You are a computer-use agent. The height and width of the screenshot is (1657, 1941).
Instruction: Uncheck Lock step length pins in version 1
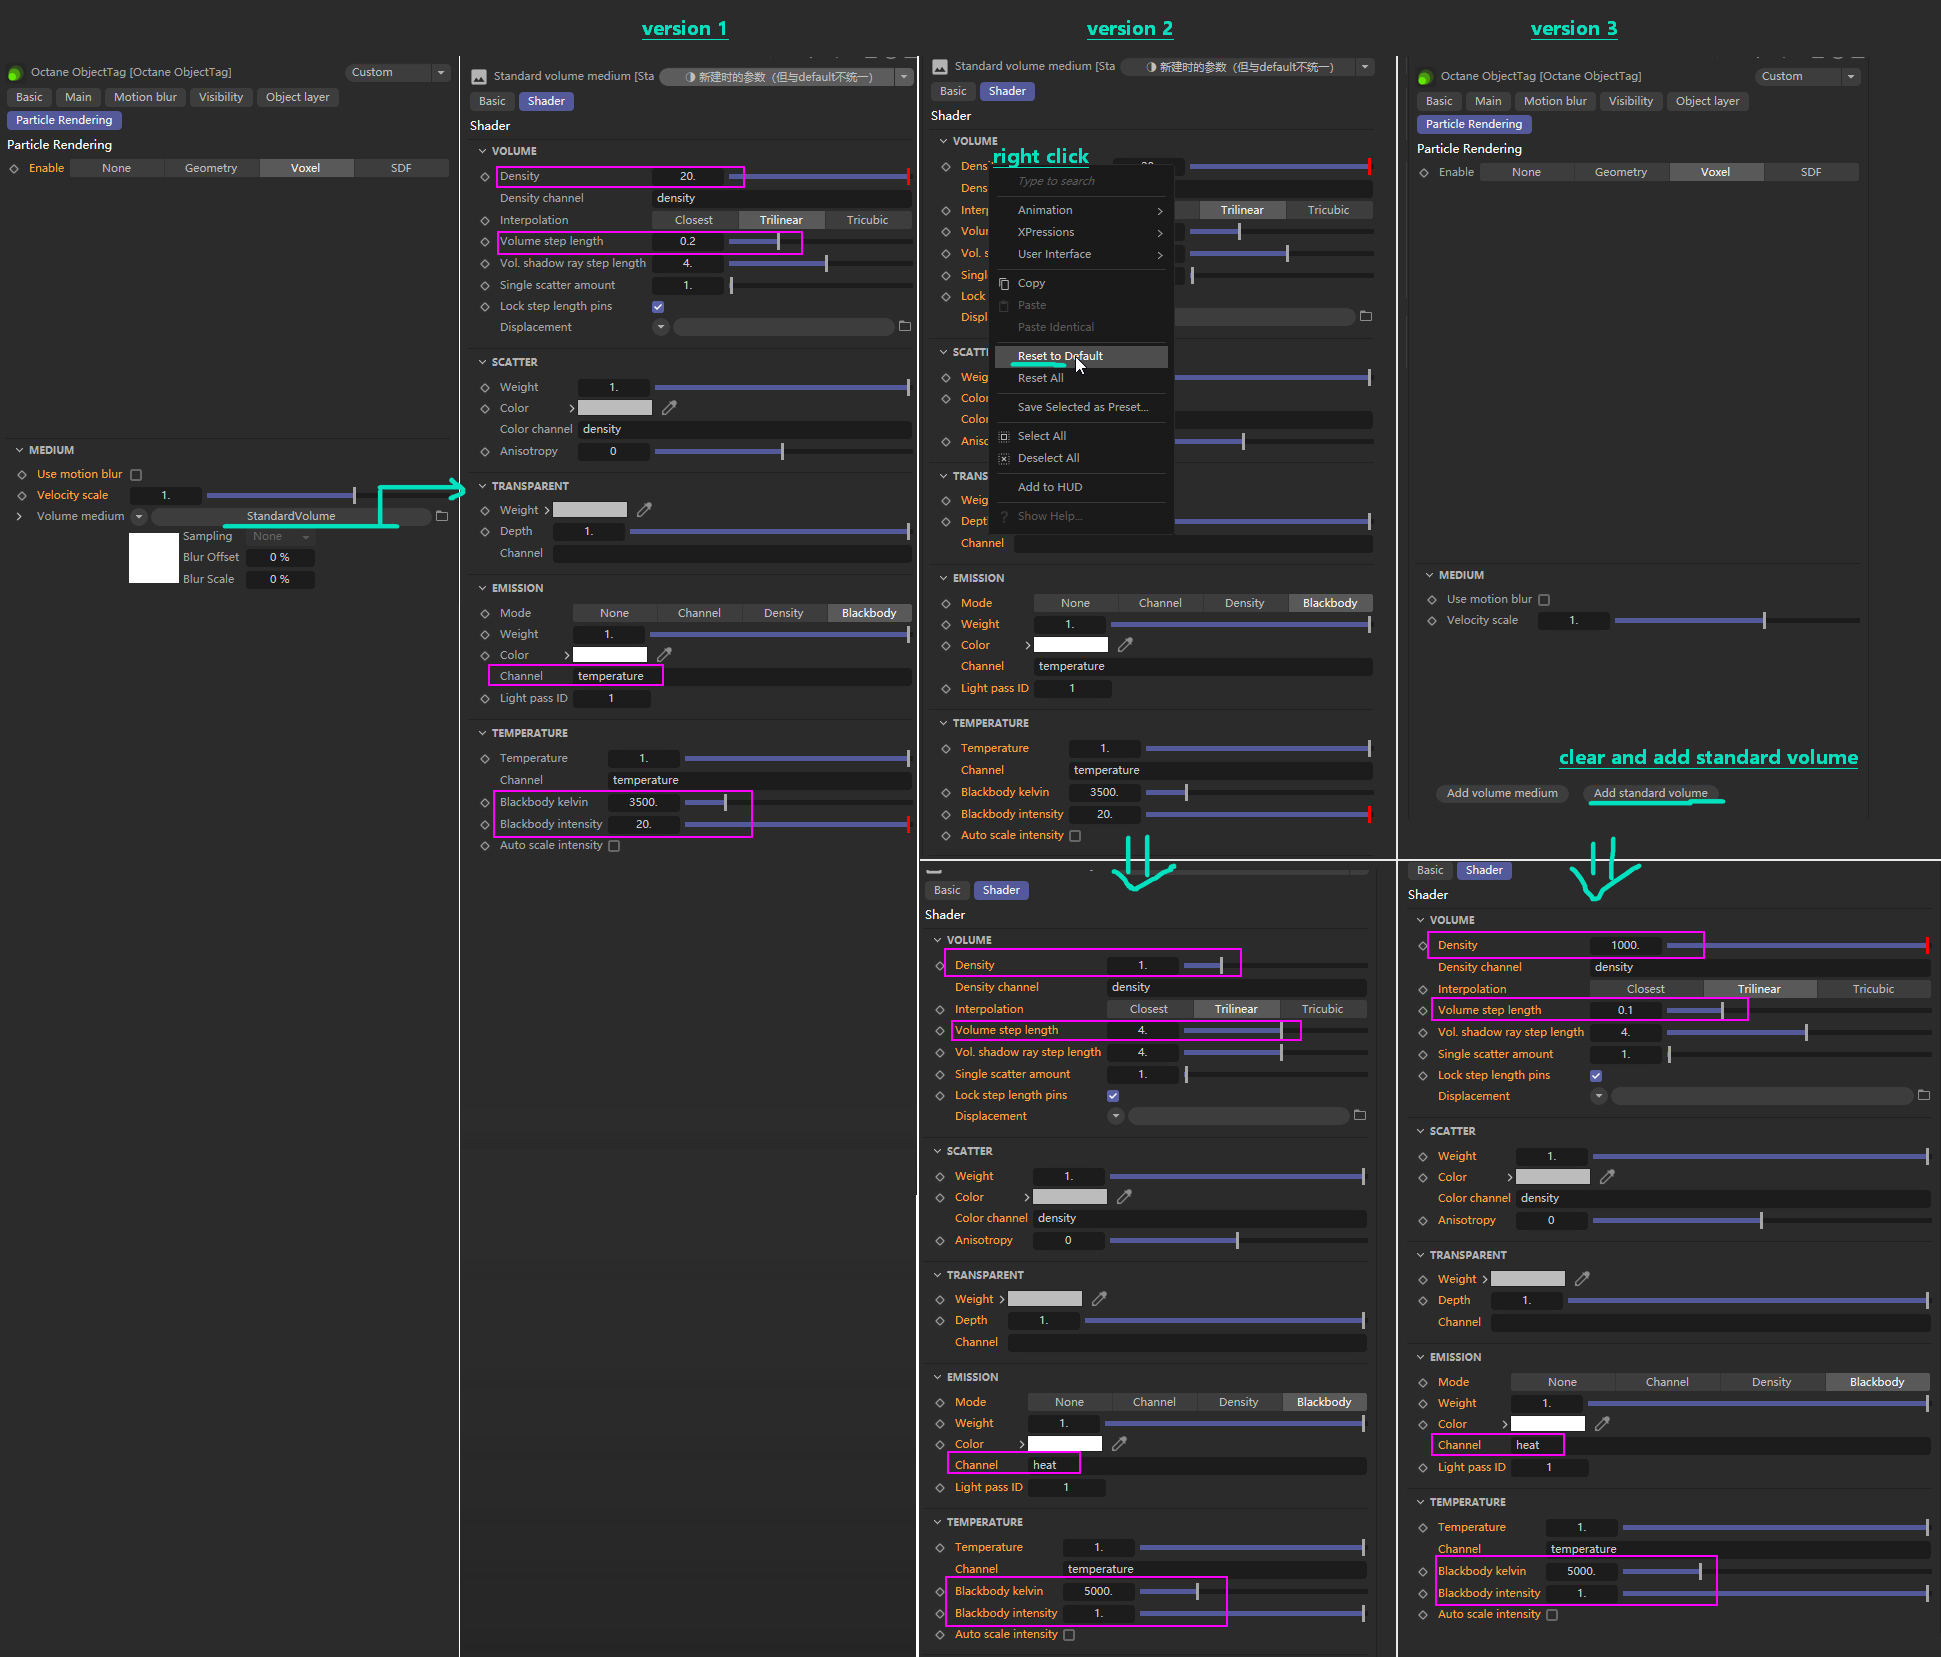pos(658,307)
